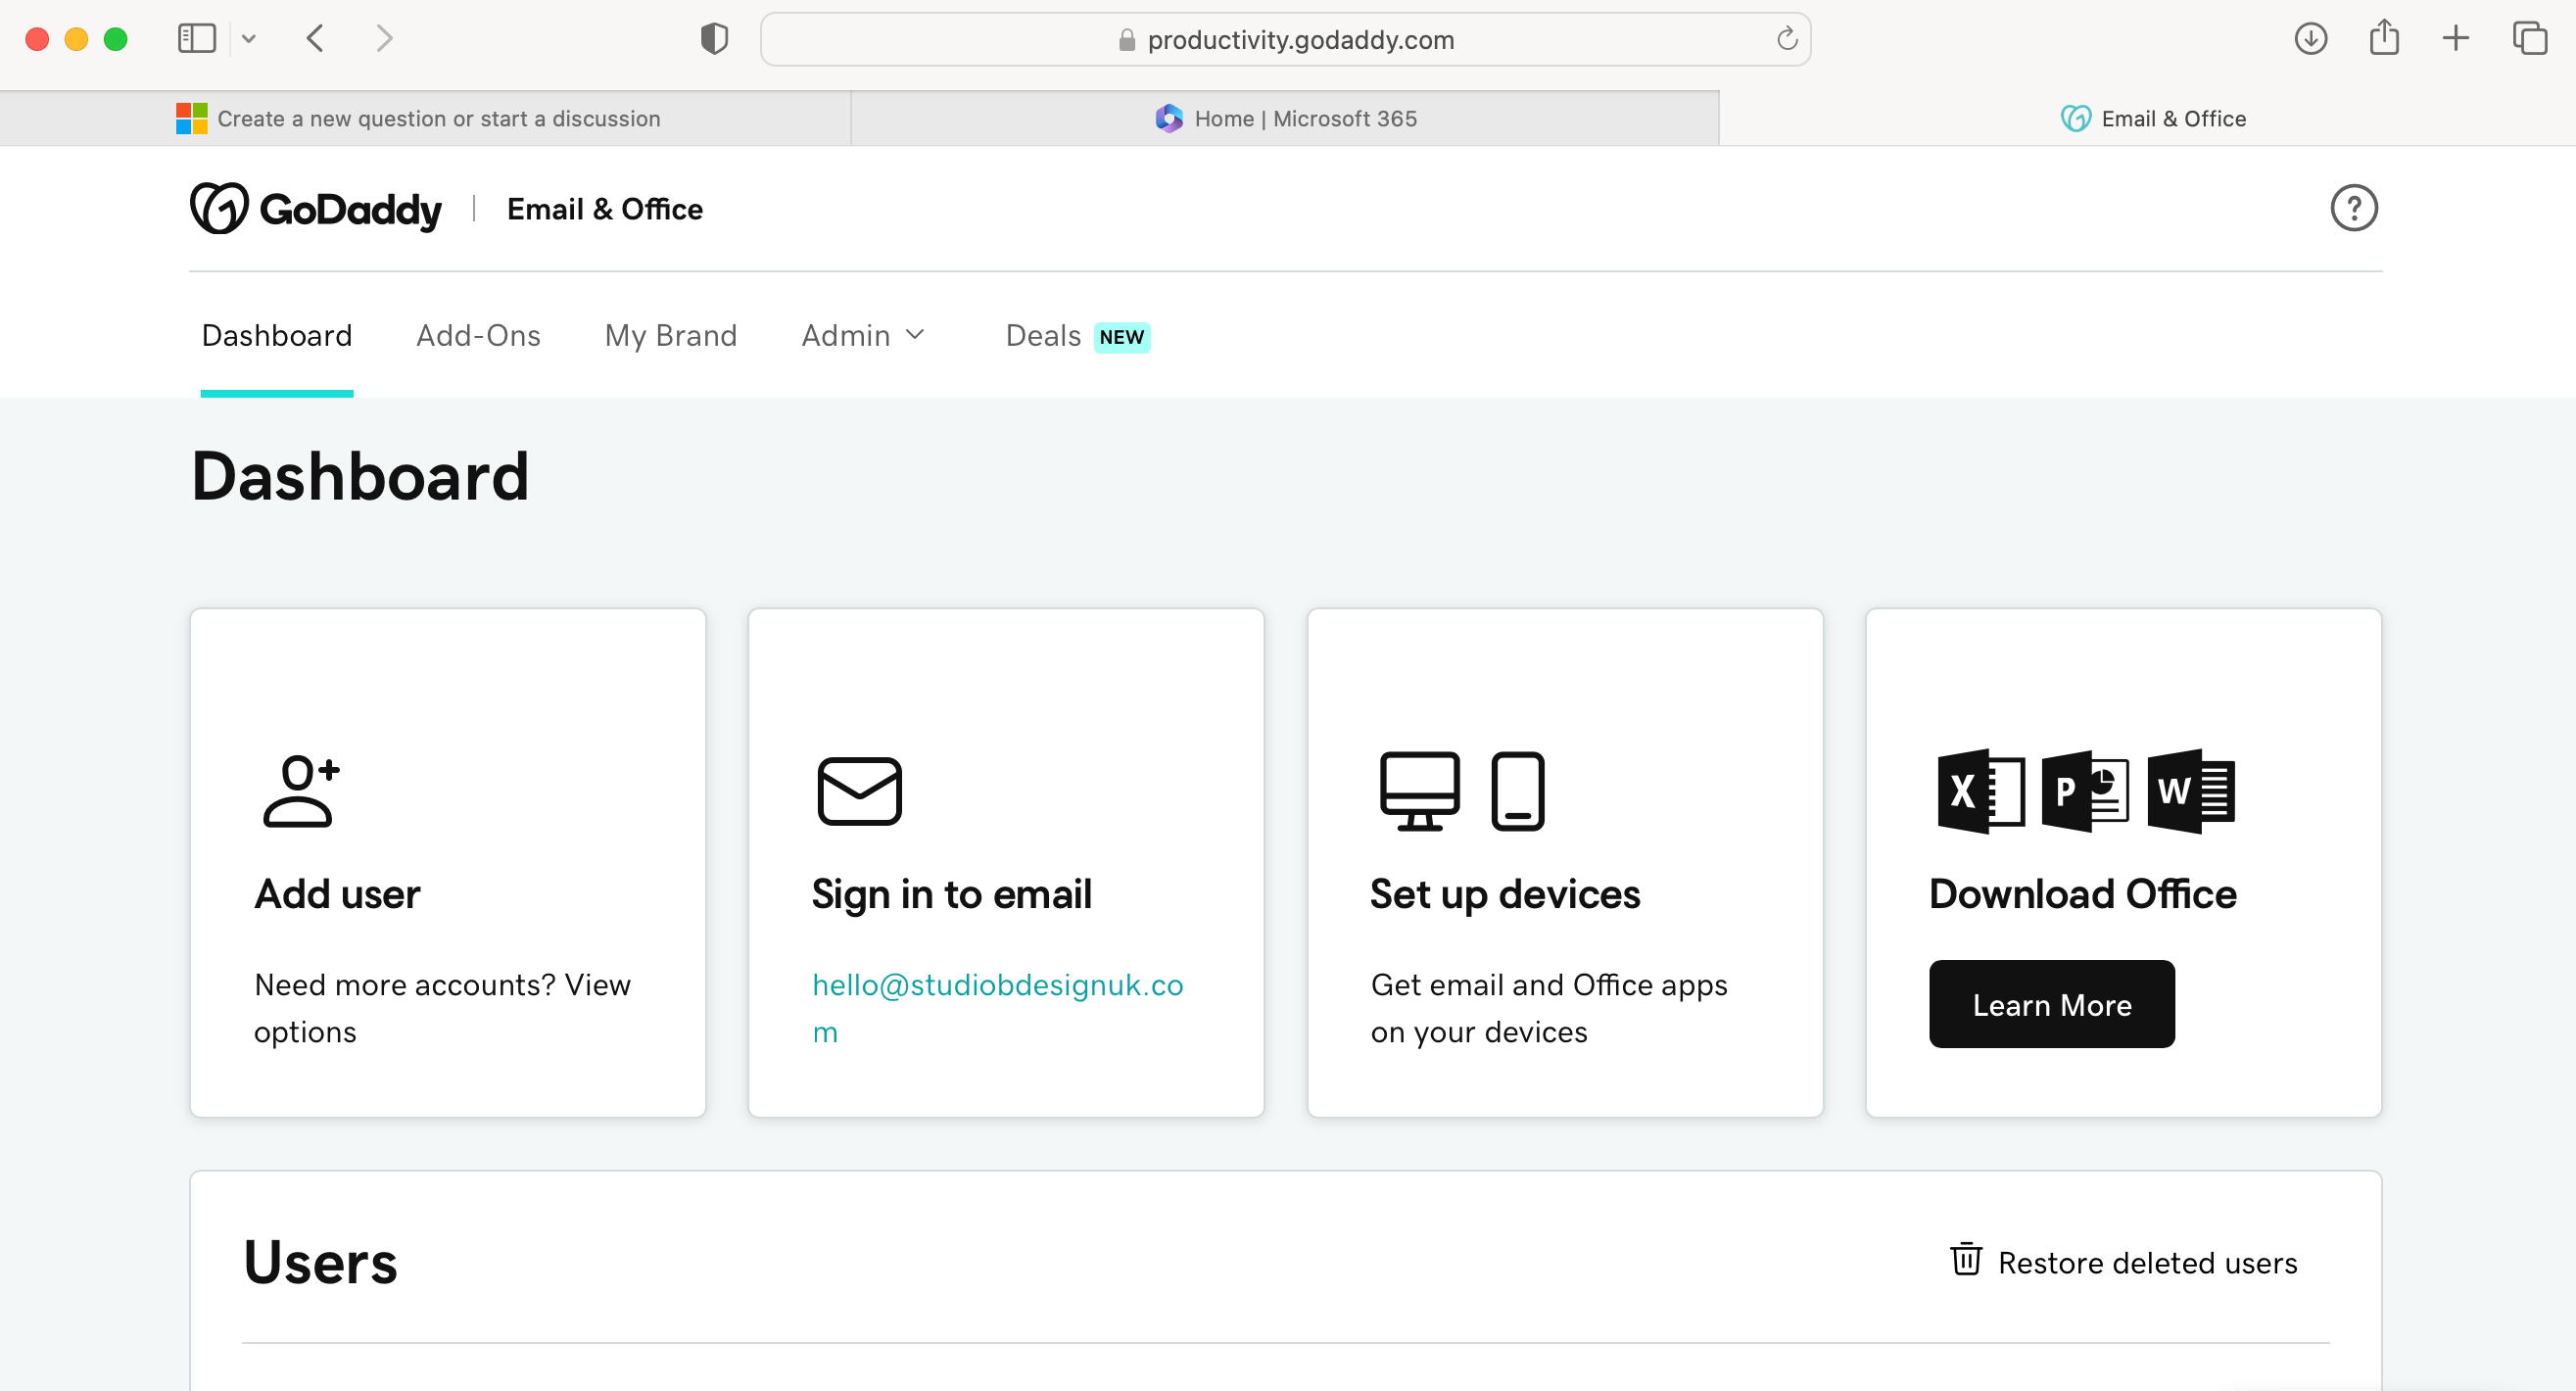Click the Word icon in Download Office

tap(2190, 791)
